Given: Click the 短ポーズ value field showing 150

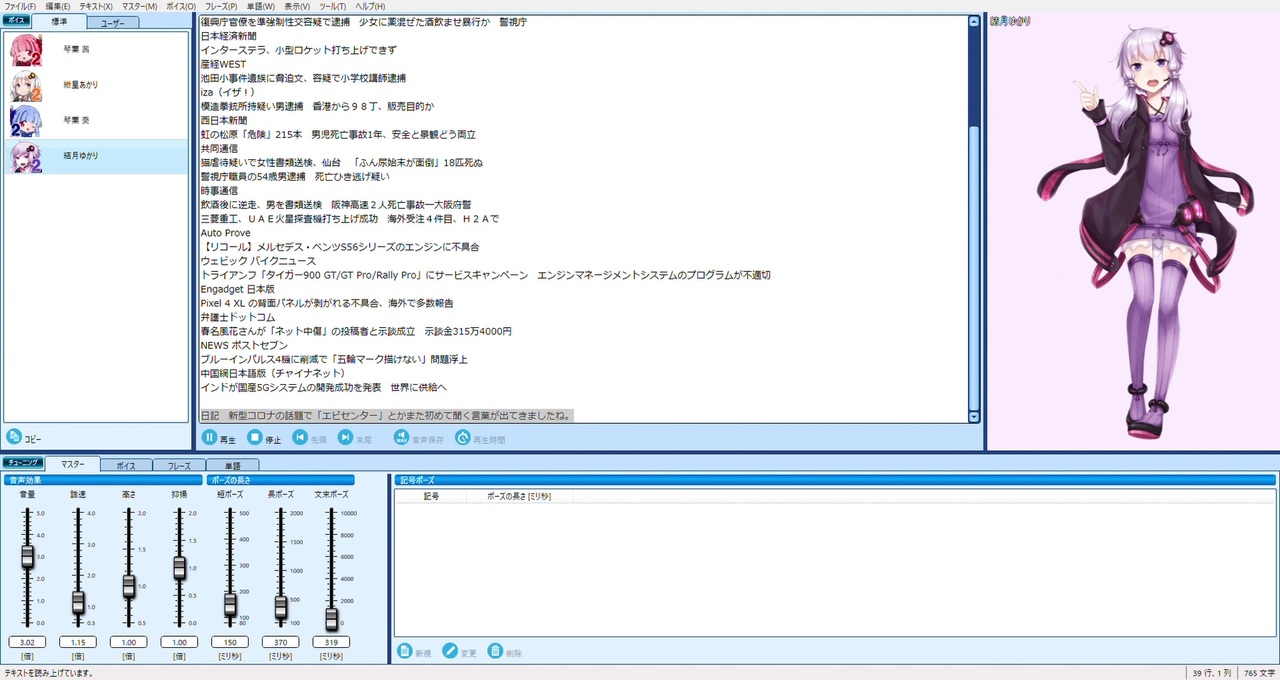Looking at the screenshot, I should 230,642.
